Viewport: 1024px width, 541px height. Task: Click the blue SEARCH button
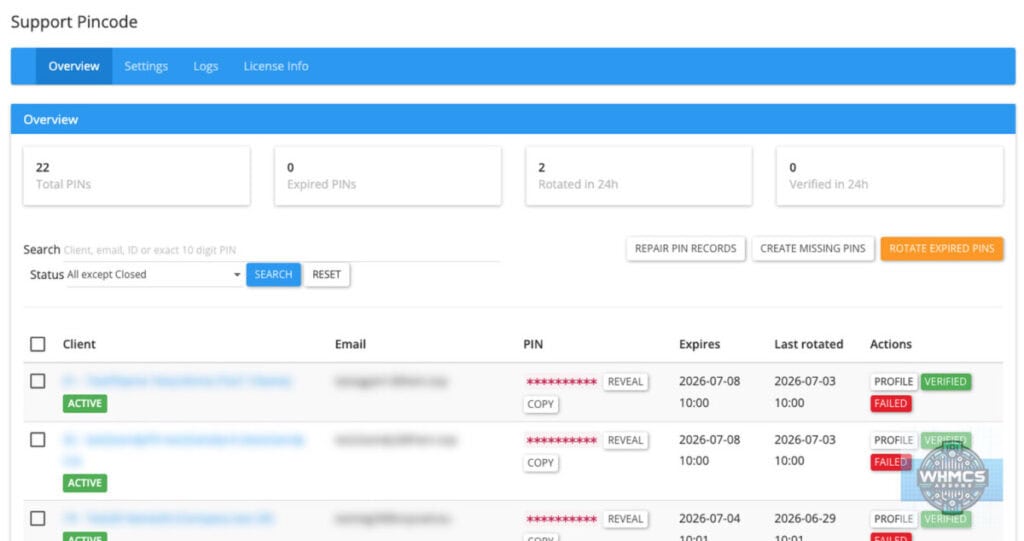coord(273,274)
